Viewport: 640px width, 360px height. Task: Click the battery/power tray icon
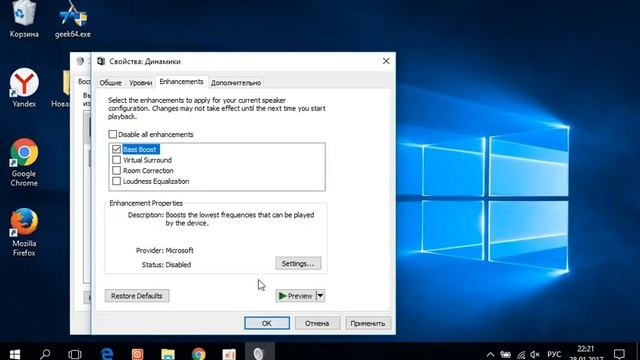coord(505,354)
